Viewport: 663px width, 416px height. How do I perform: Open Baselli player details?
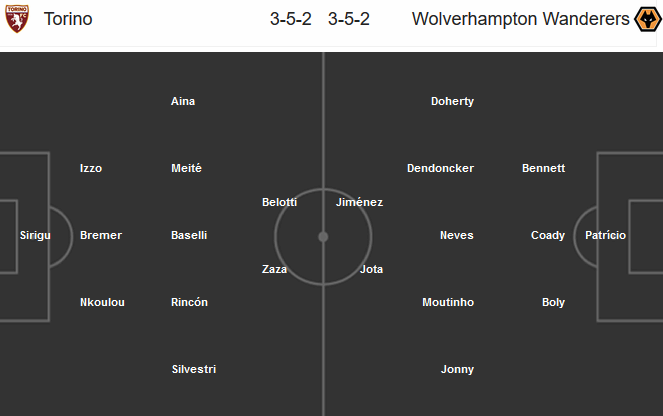[189, 235]
